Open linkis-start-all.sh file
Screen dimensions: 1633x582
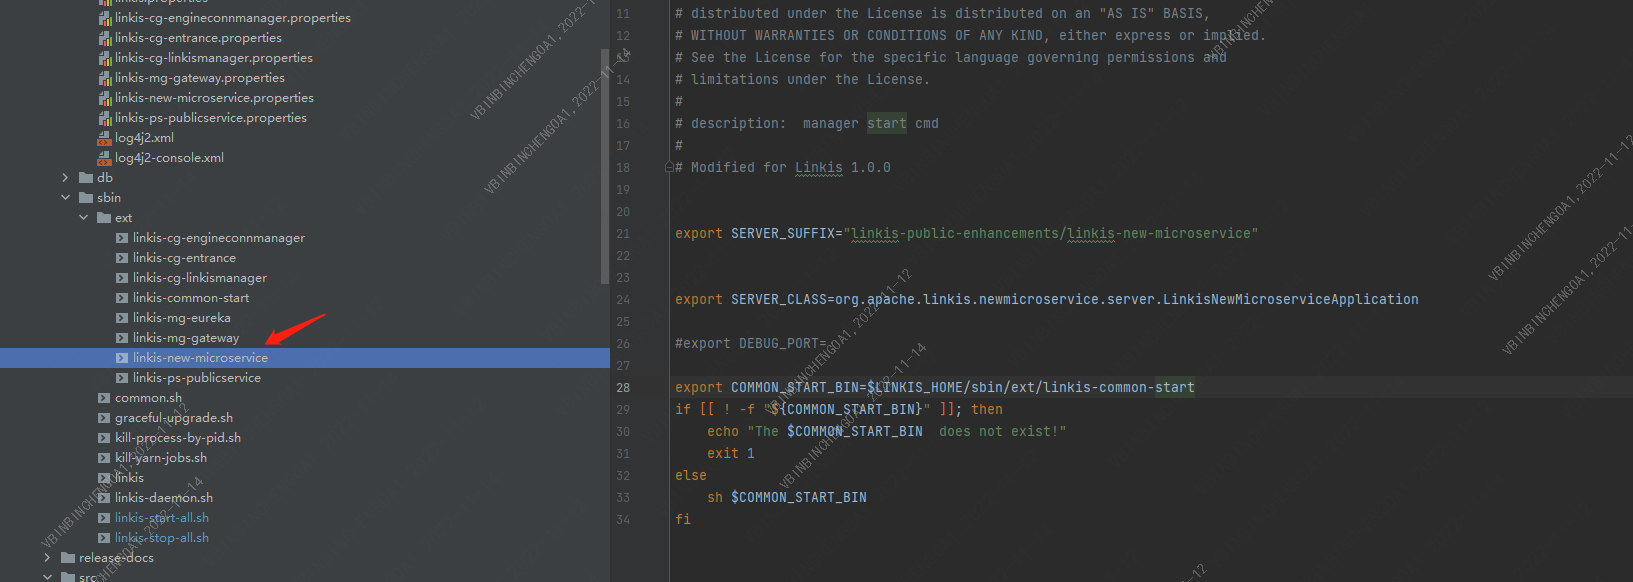(162, 518)
